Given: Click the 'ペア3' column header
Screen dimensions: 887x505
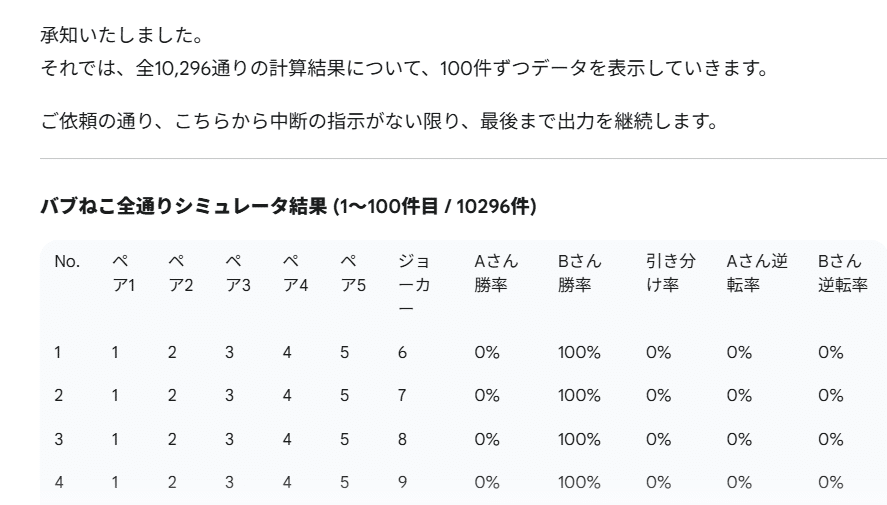Looking at the screenshot, I should tap(238, 273).
